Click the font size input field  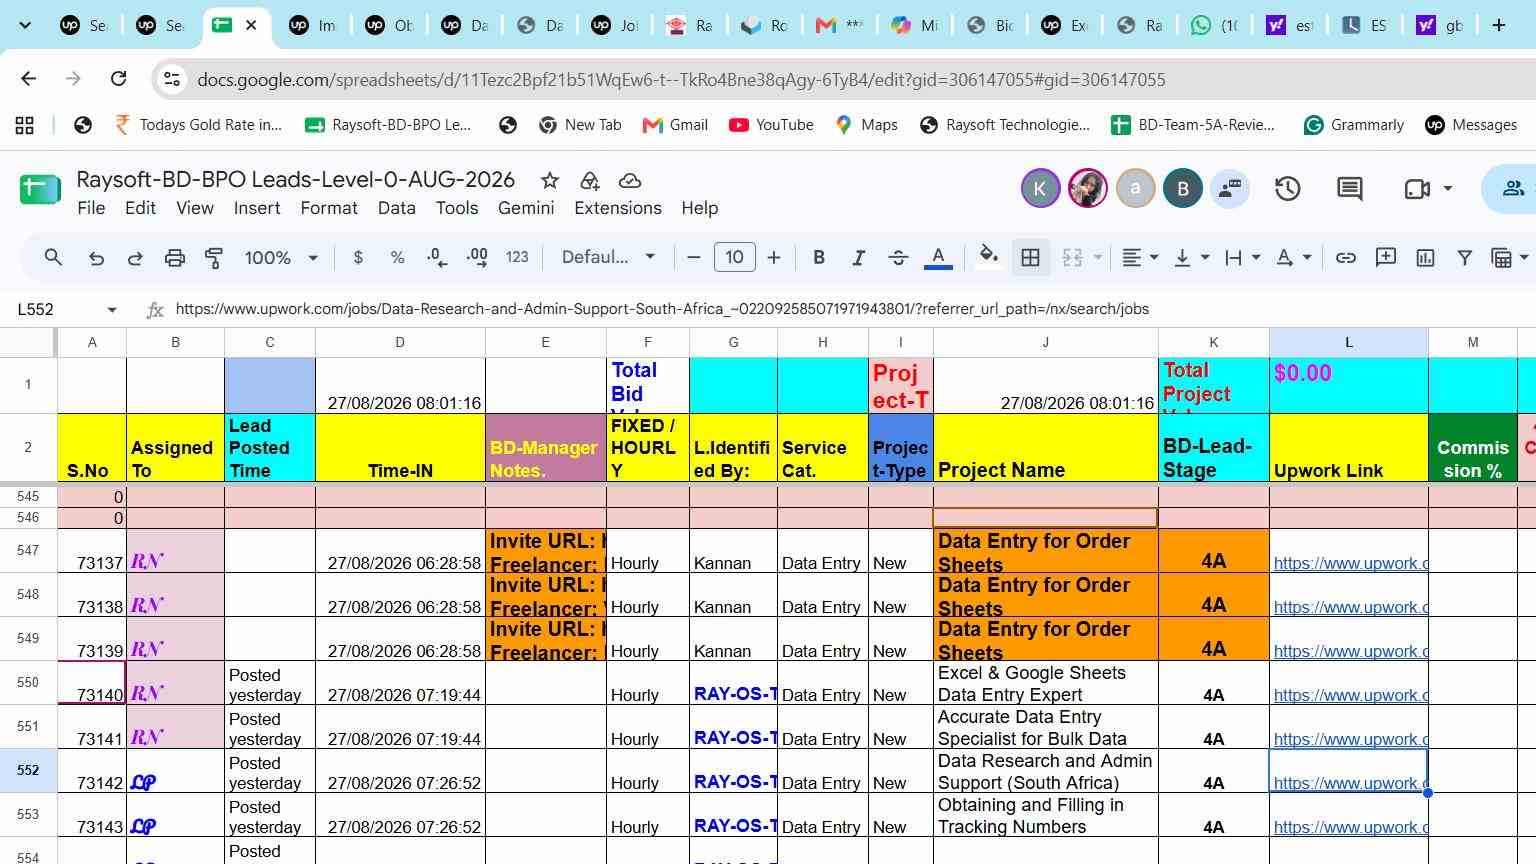pos(734,258)
